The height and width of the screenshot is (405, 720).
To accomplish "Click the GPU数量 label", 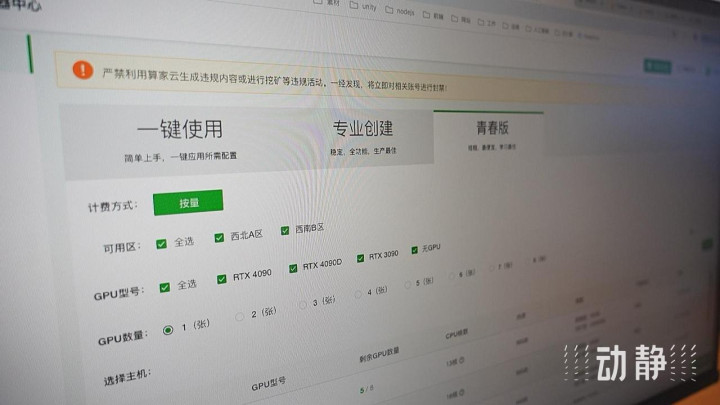I will (123, 338).
